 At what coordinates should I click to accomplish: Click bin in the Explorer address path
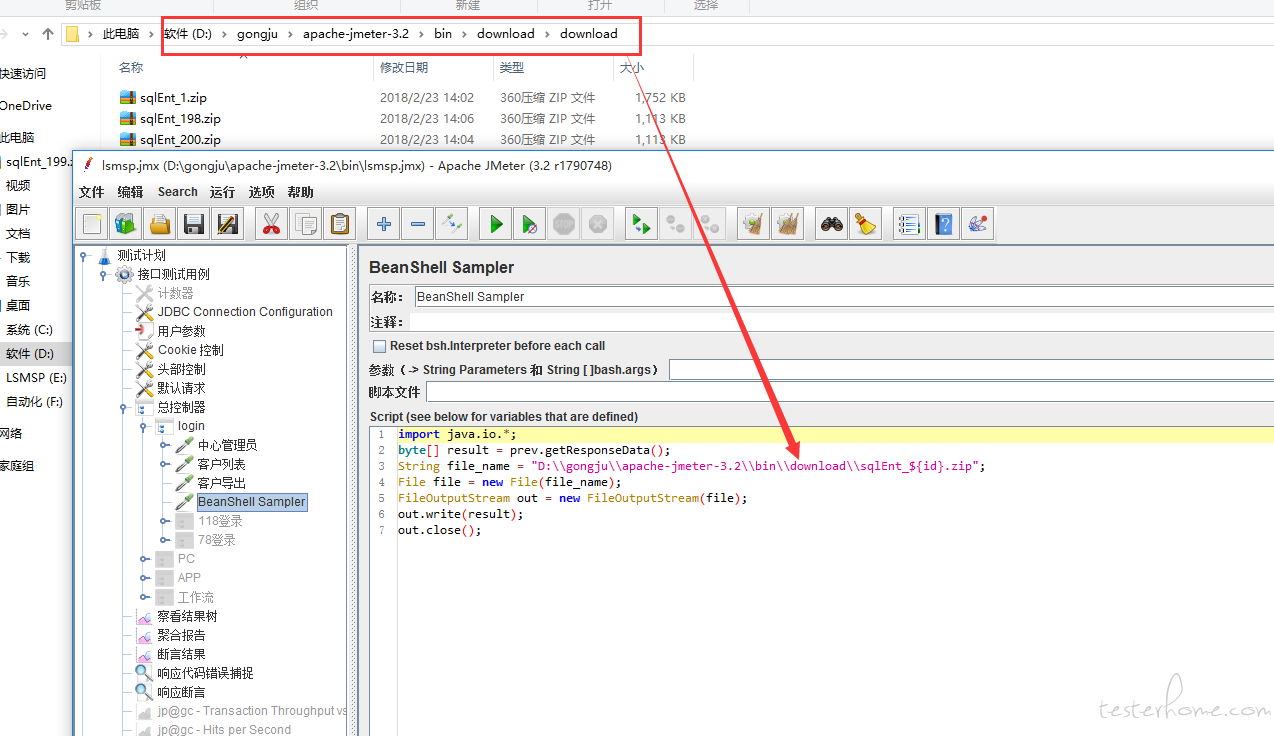pos(443,34)
